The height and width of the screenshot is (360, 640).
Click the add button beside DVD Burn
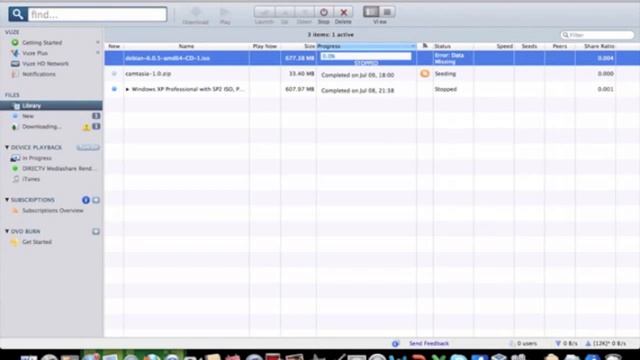[96, 231]
